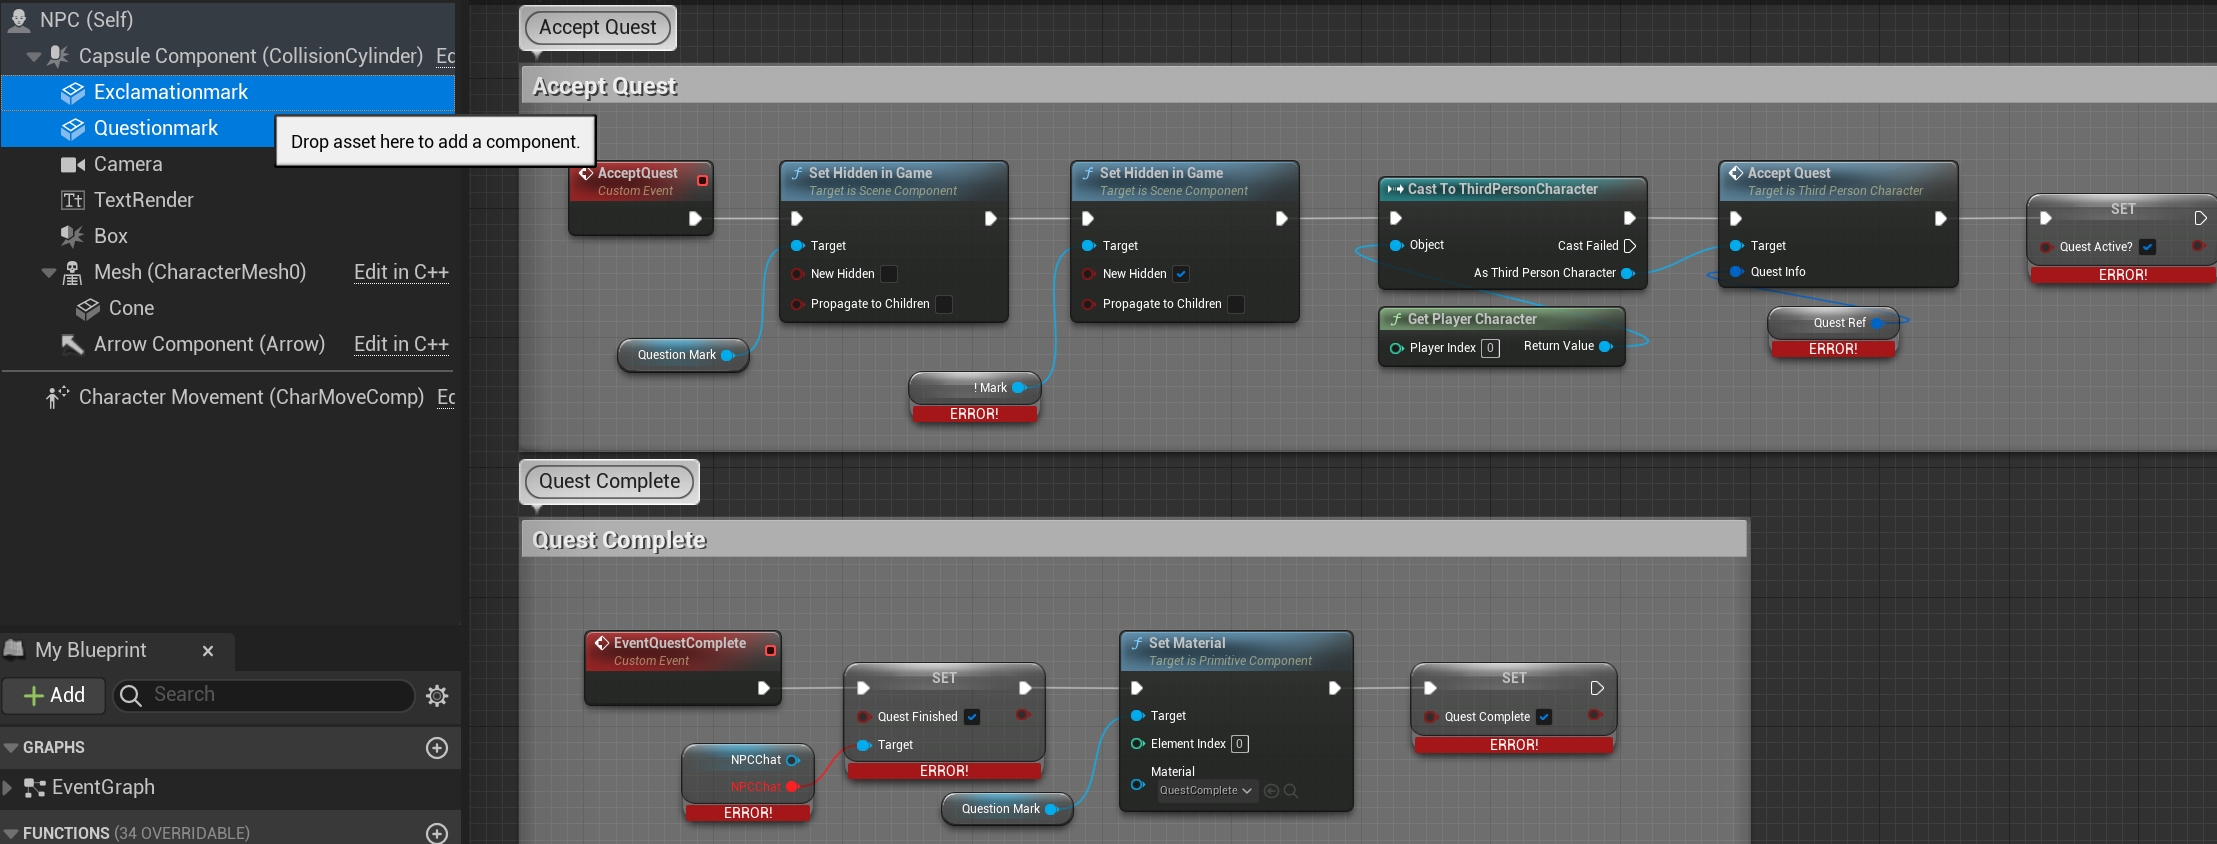This screenshot has height=844, width=2217.
Task: Click the Capsule Component collision icon
Action: click(x=59, y=56)
